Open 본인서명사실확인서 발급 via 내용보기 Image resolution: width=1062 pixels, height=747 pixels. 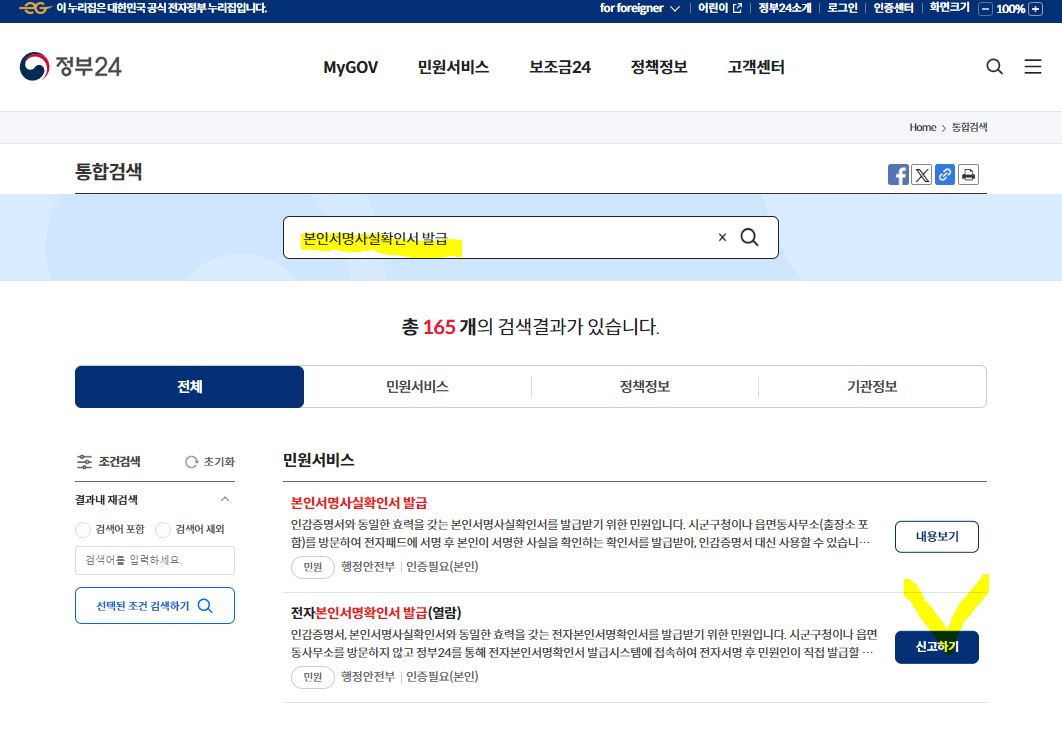[936, 536]
